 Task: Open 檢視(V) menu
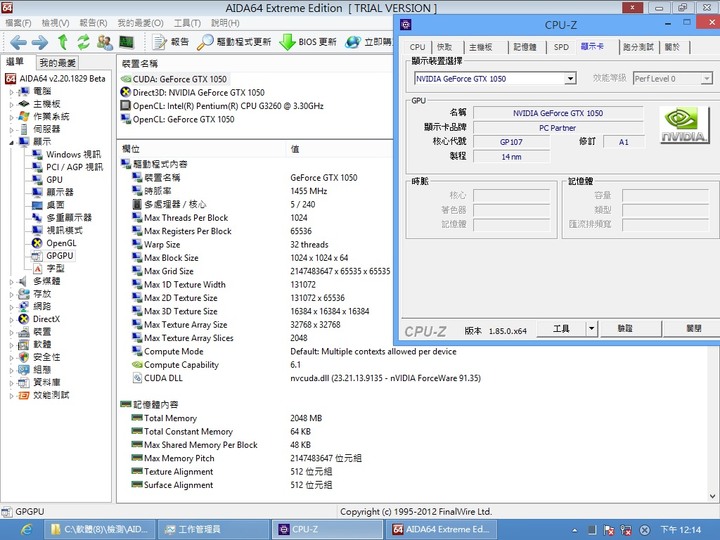click(55, 23)
